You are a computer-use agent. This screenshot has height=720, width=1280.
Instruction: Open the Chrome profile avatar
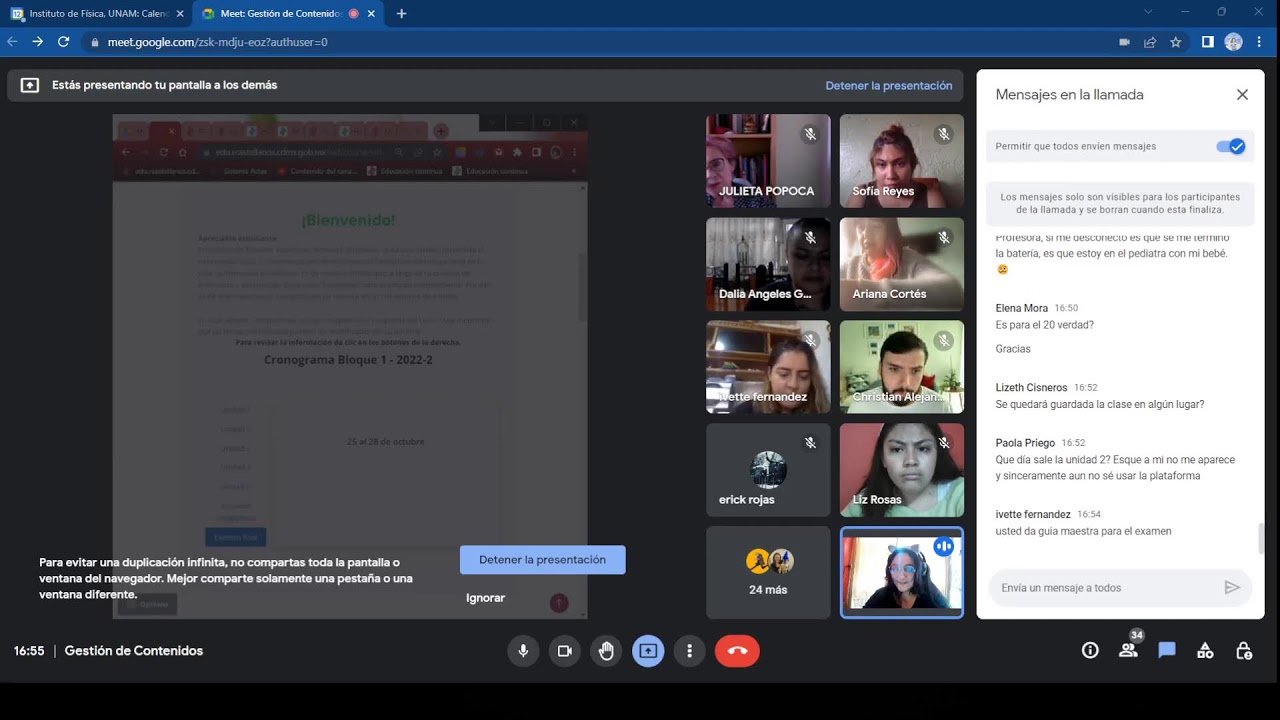click(x=1234, y=42)
